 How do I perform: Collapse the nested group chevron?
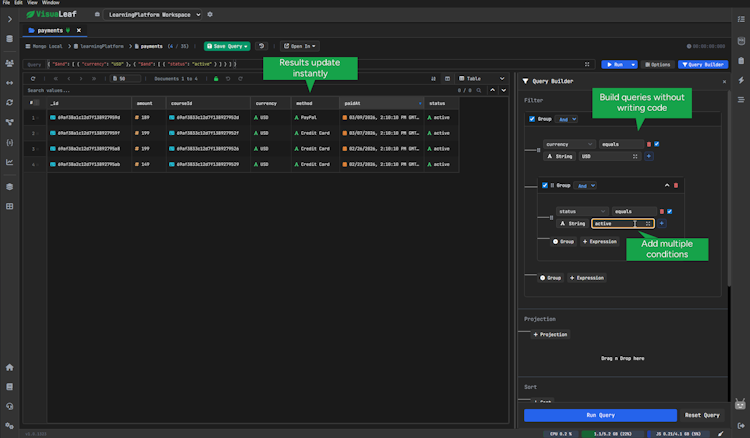pyautogui.click(x=667, y=186)
